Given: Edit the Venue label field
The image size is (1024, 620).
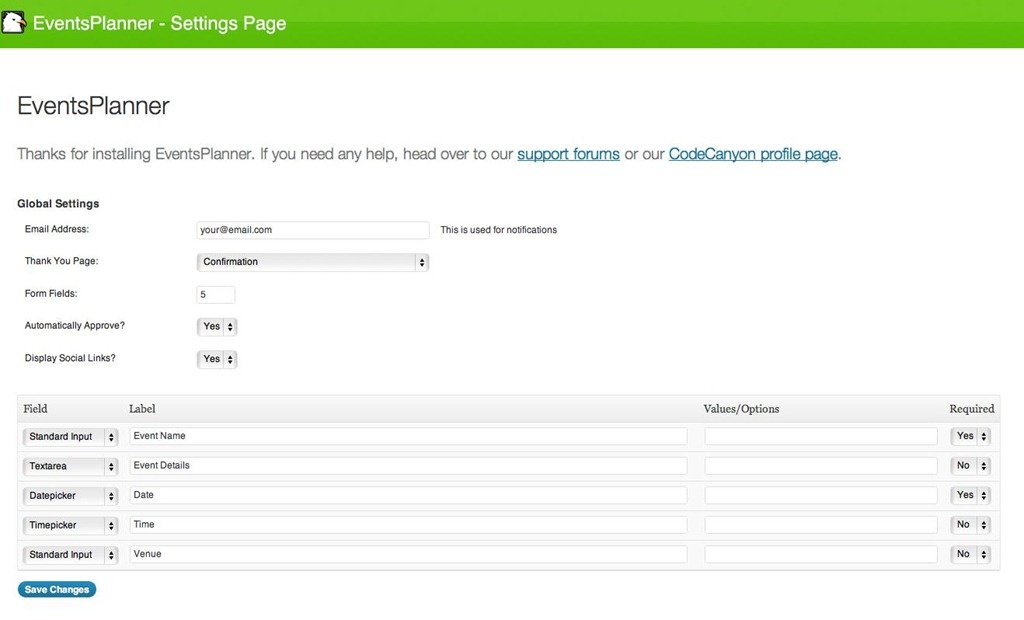Looking at the screenshot, I should click(x=408, y=554).
